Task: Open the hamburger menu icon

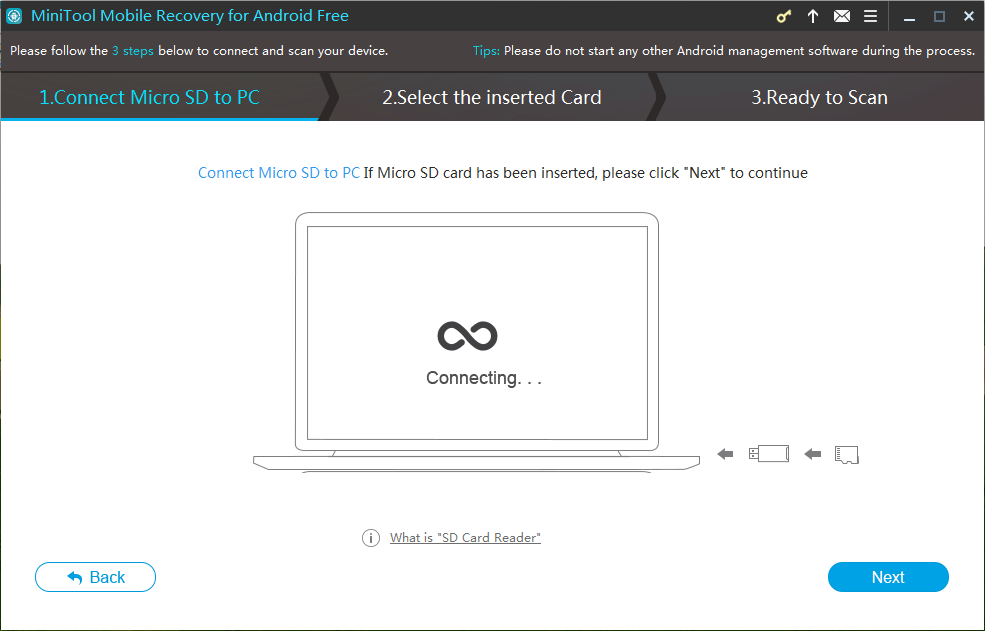Action: (870, 16)
